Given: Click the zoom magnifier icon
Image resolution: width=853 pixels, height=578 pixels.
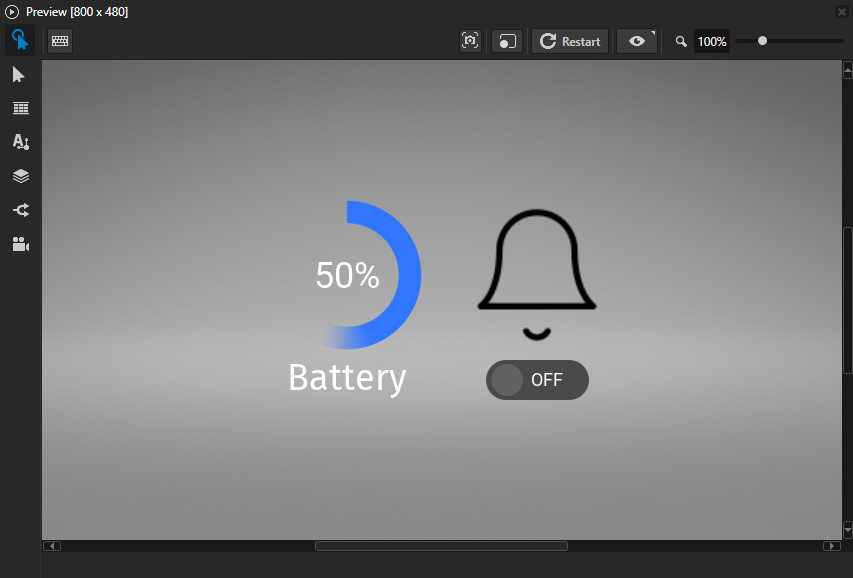Looking at the screenshot, I should [681, 41].
